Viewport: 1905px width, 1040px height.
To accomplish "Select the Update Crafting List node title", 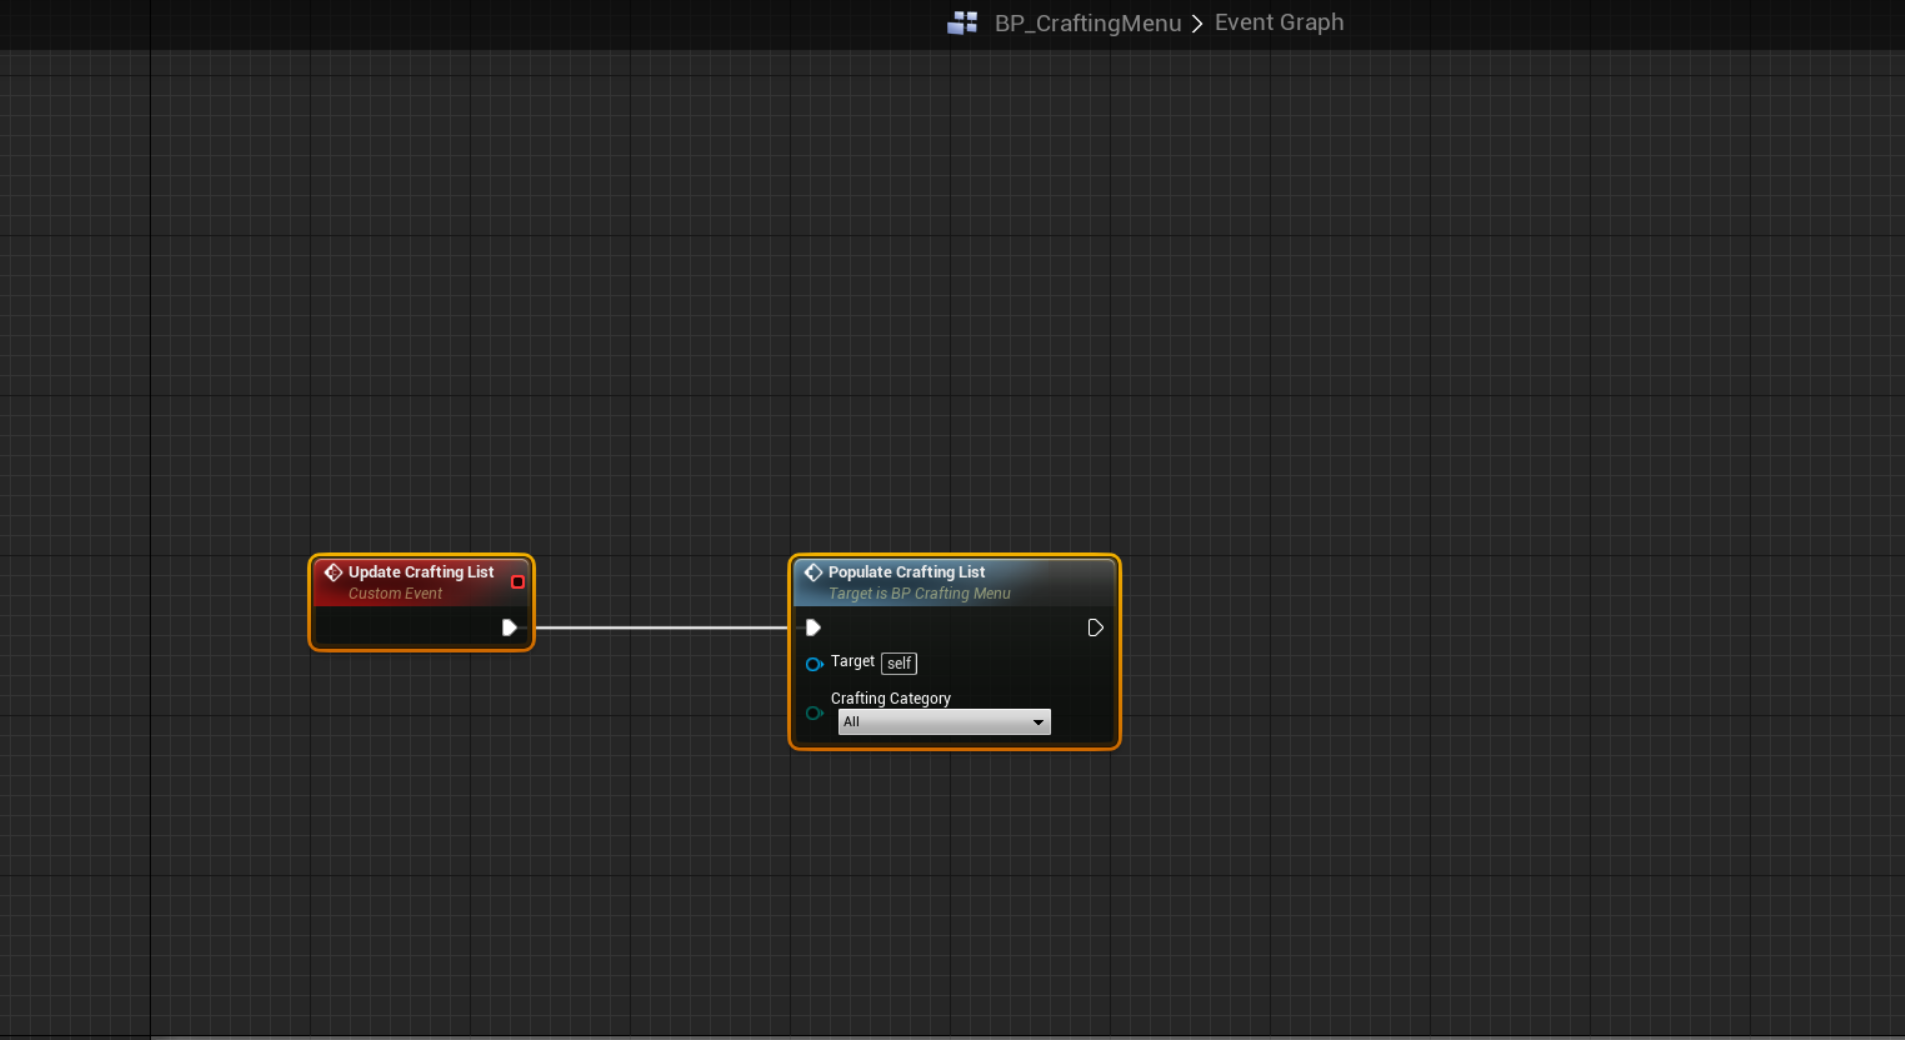I will (x=421, y=572).
